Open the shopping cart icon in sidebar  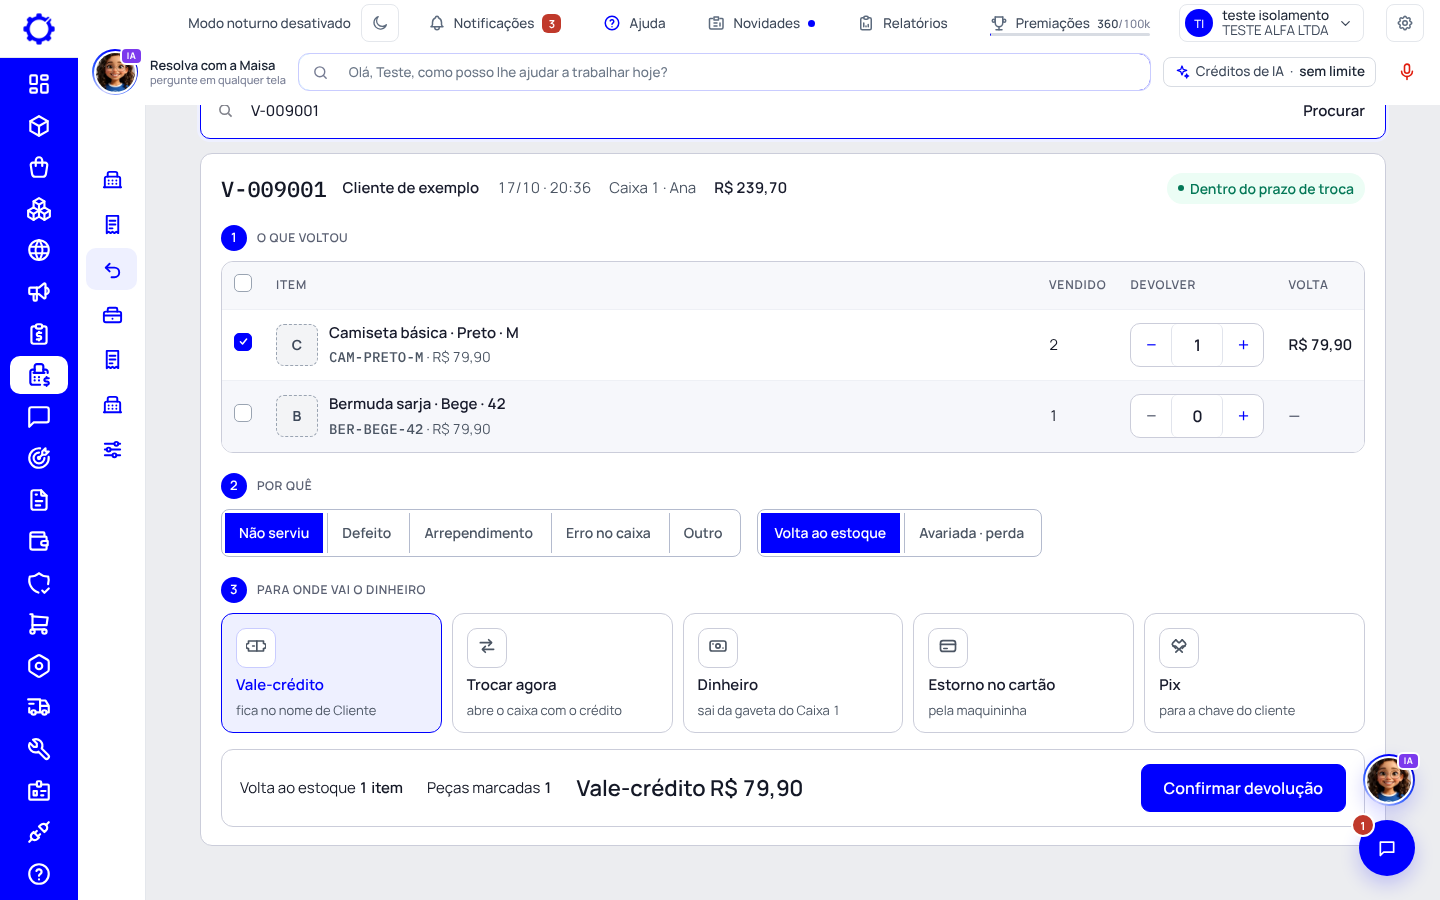(x=39, y=624)
